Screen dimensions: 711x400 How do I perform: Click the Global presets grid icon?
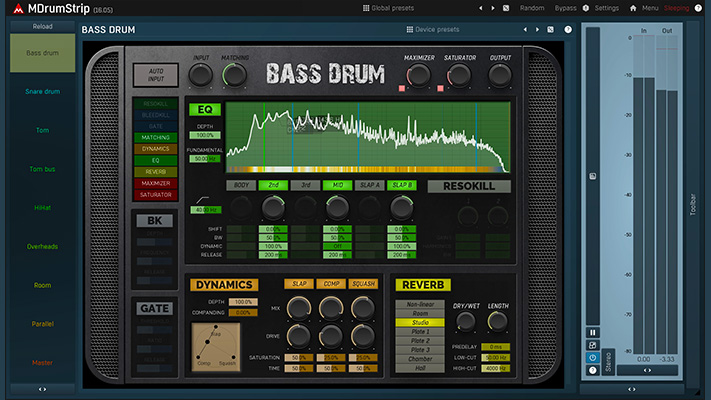click(365, 8)
